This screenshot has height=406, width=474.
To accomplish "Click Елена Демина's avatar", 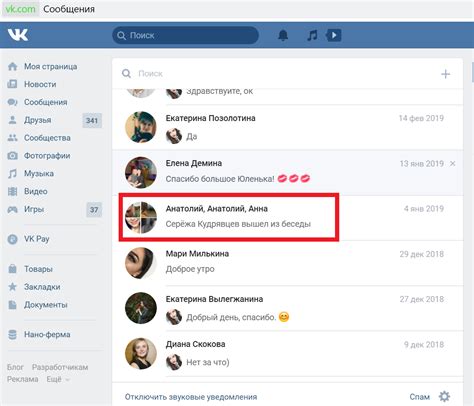I will tap(141, 173).
